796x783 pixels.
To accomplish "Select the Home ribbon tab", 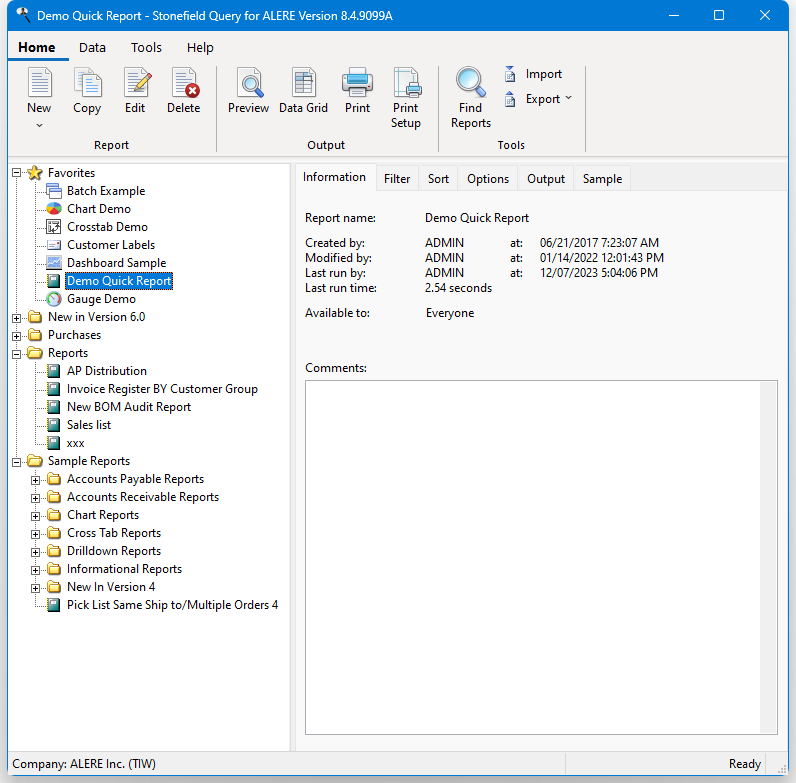I will [37, 48].
